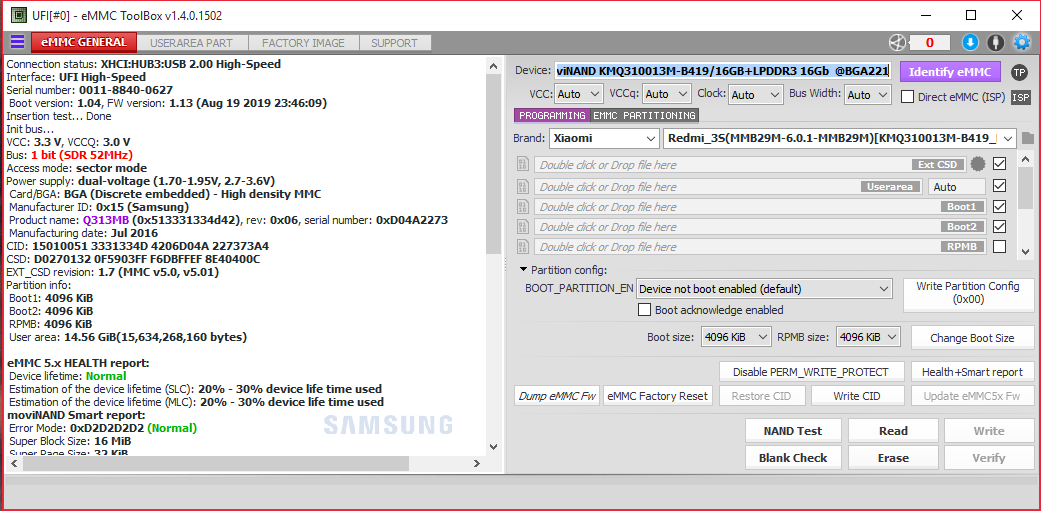Open the VCCq voltage dropdown
Screen dimensions: 1041x511
[x=667, y=94]
